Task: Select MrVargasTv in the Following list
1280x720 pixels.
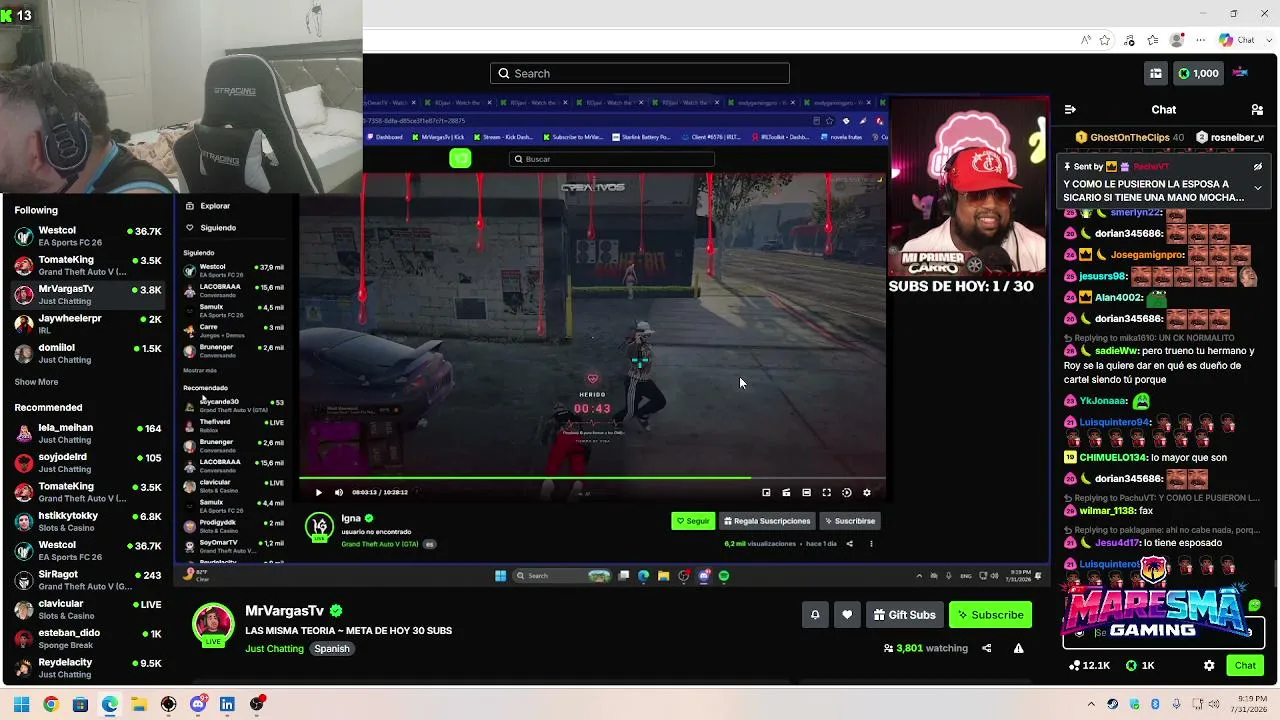Action: point(87,295)
